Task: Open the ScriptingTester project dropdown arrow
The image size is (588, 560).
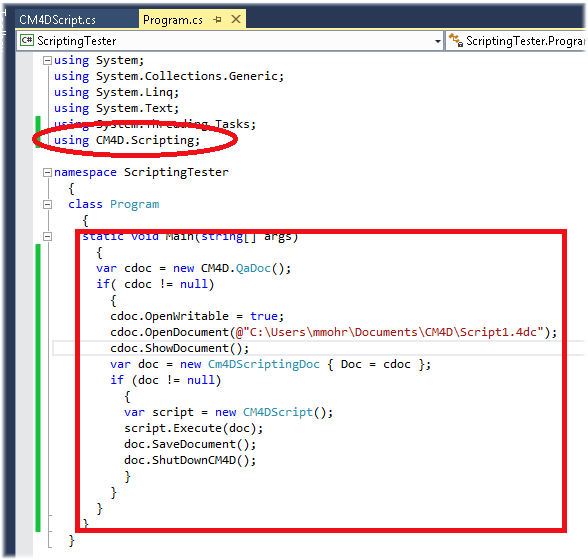Action: tap(437, 41)
